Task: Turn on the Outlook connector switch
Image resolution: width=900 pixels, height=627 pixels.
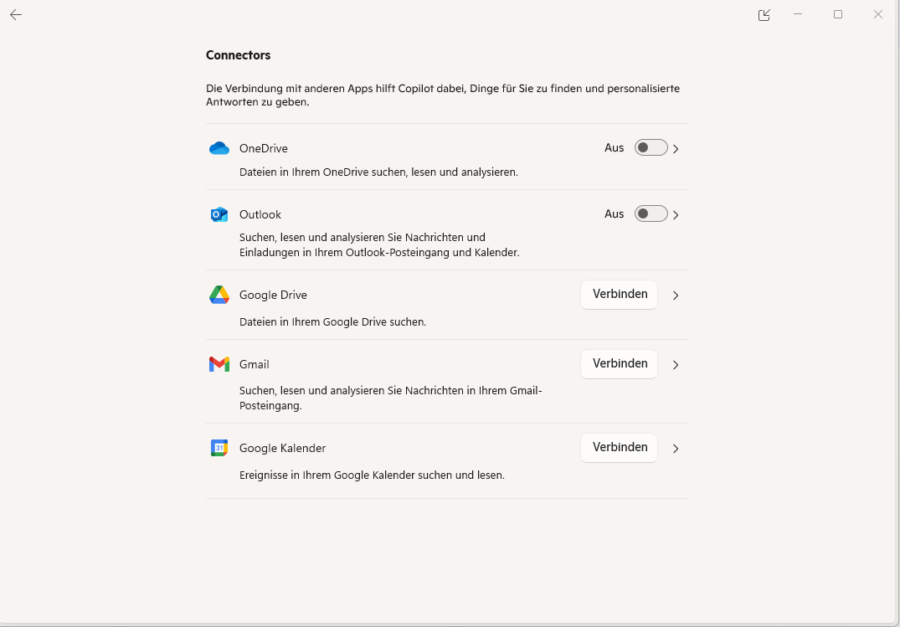Action: point(651,214)
